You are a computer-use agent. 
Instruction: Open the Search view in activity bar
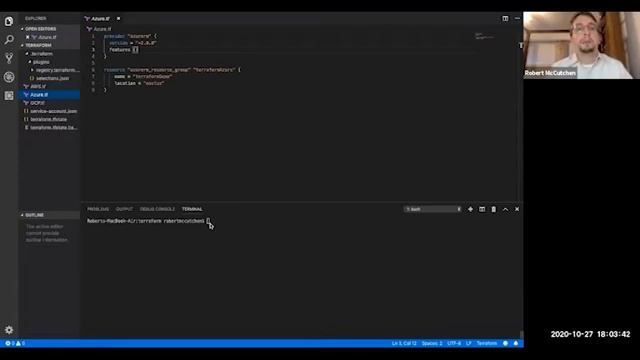click(x=9, y=40)
